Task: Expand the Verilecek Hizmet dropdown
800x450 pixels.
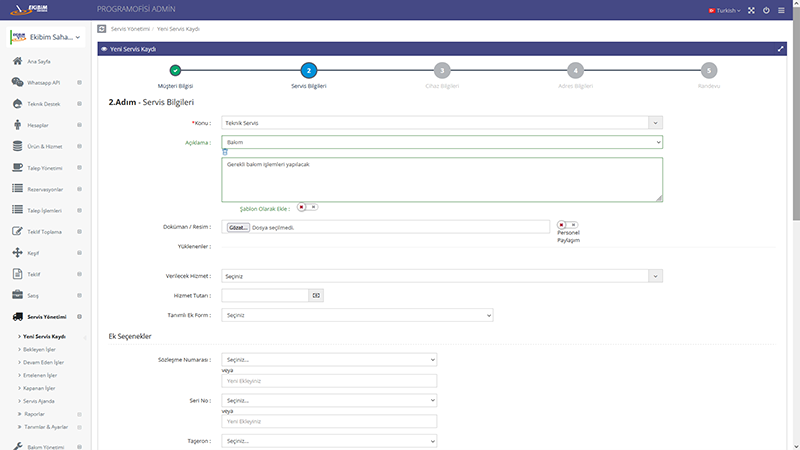Action: pyautogui.click(x=442, y=275)
